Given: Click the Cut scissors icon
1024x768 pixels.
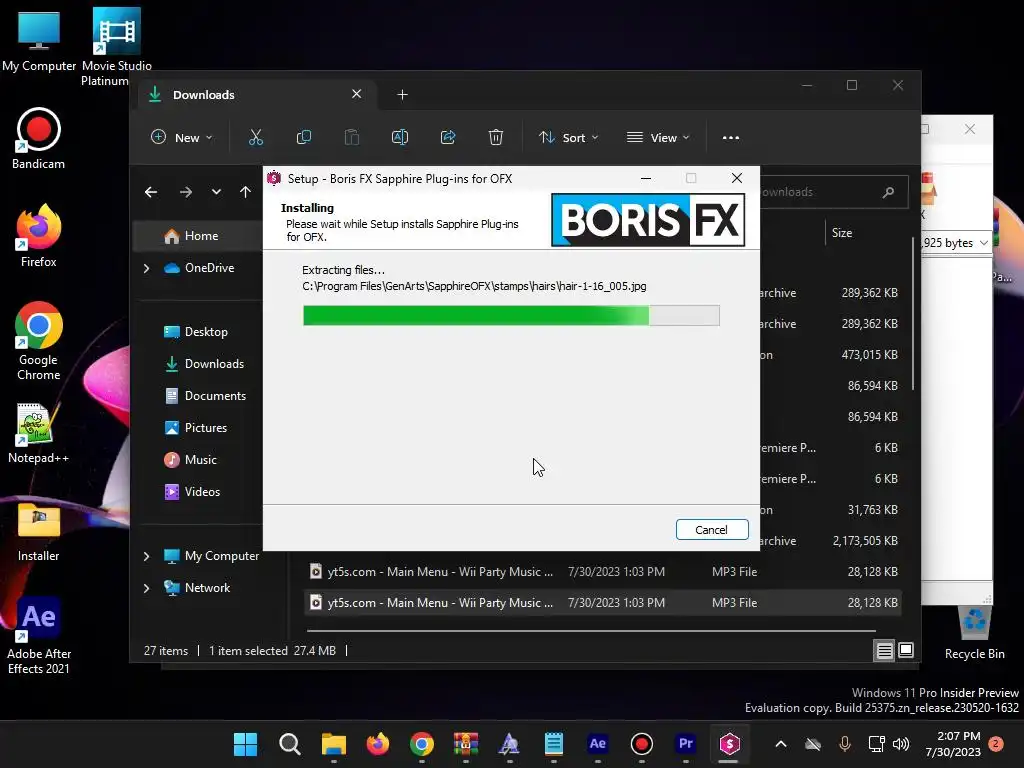Looking at the screenshot, I should click(256, 138).
